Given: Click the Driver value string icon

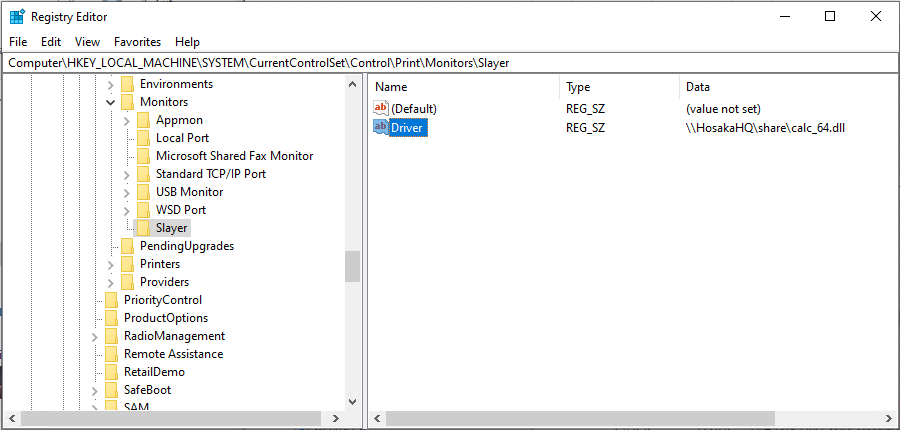Looking at the screenshot, I should 381,127.
